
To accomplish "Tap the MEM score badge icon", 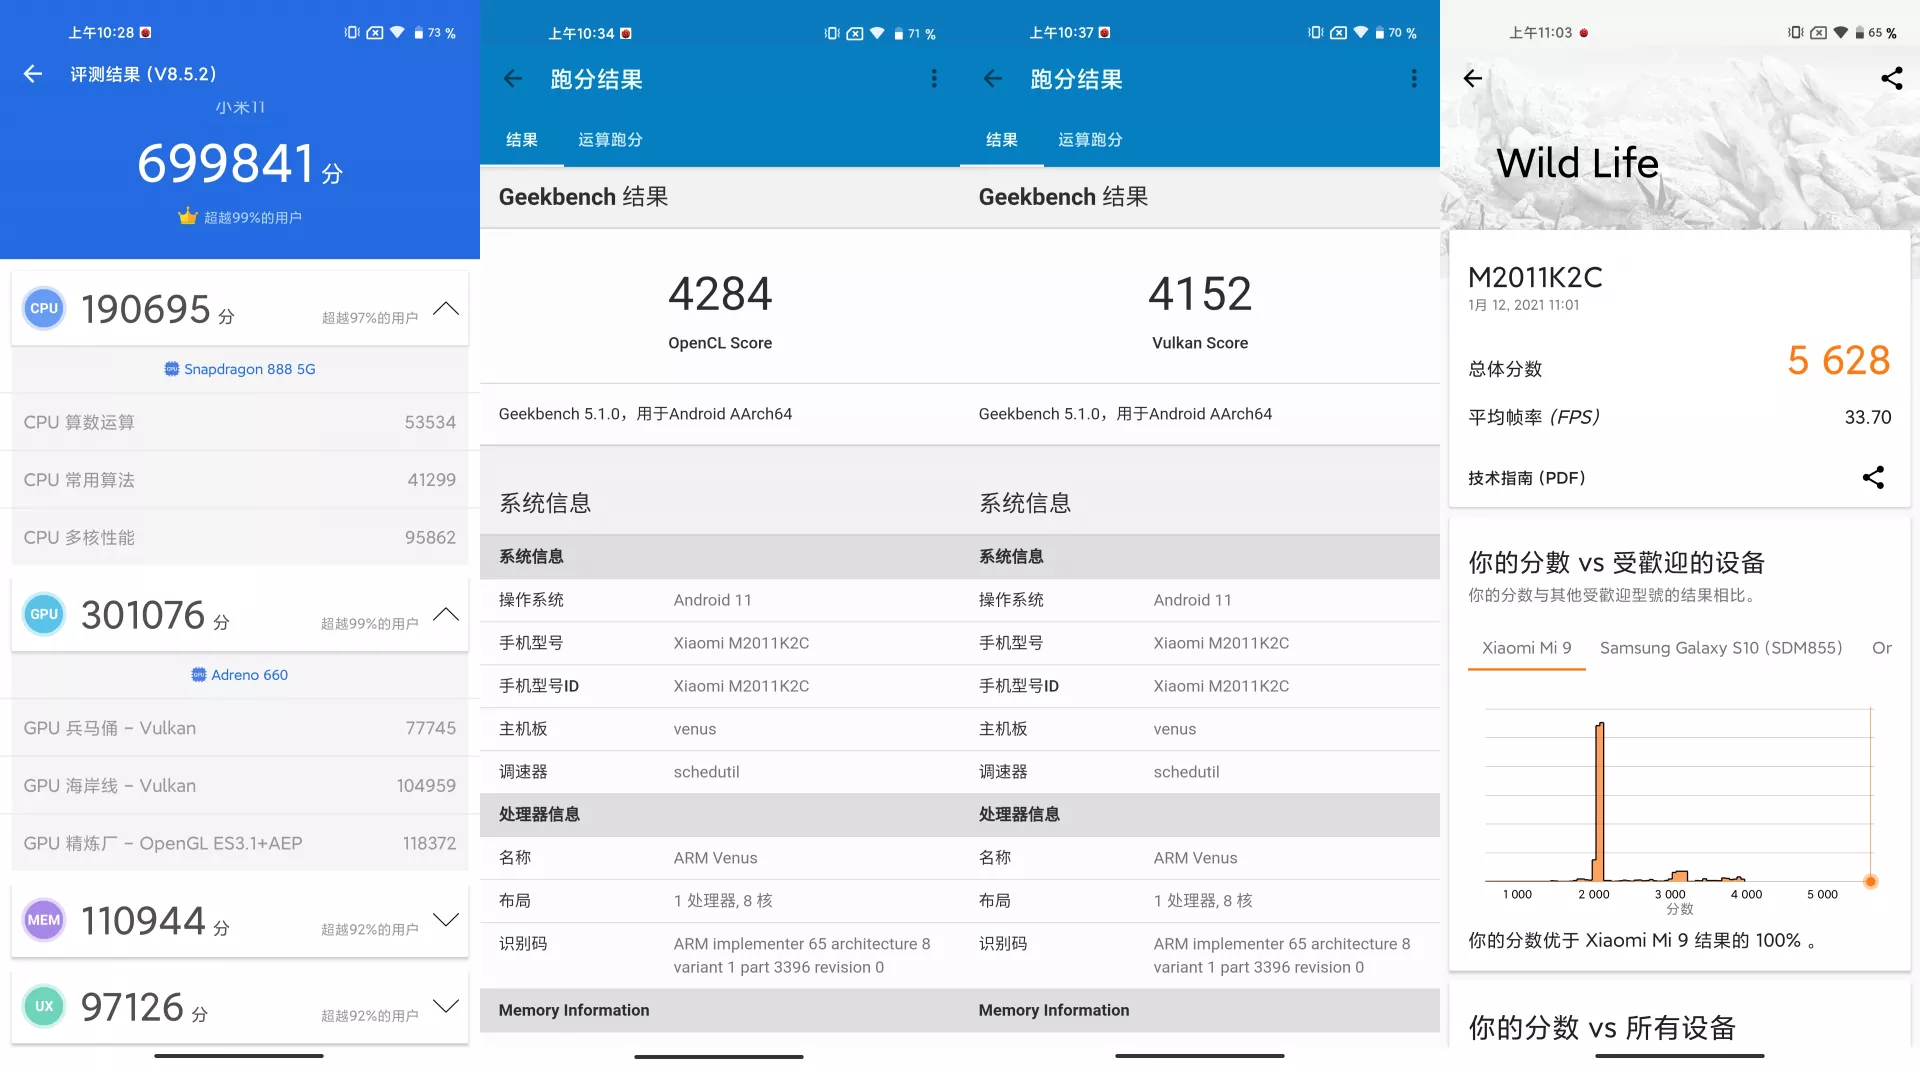I will [44, 921].
